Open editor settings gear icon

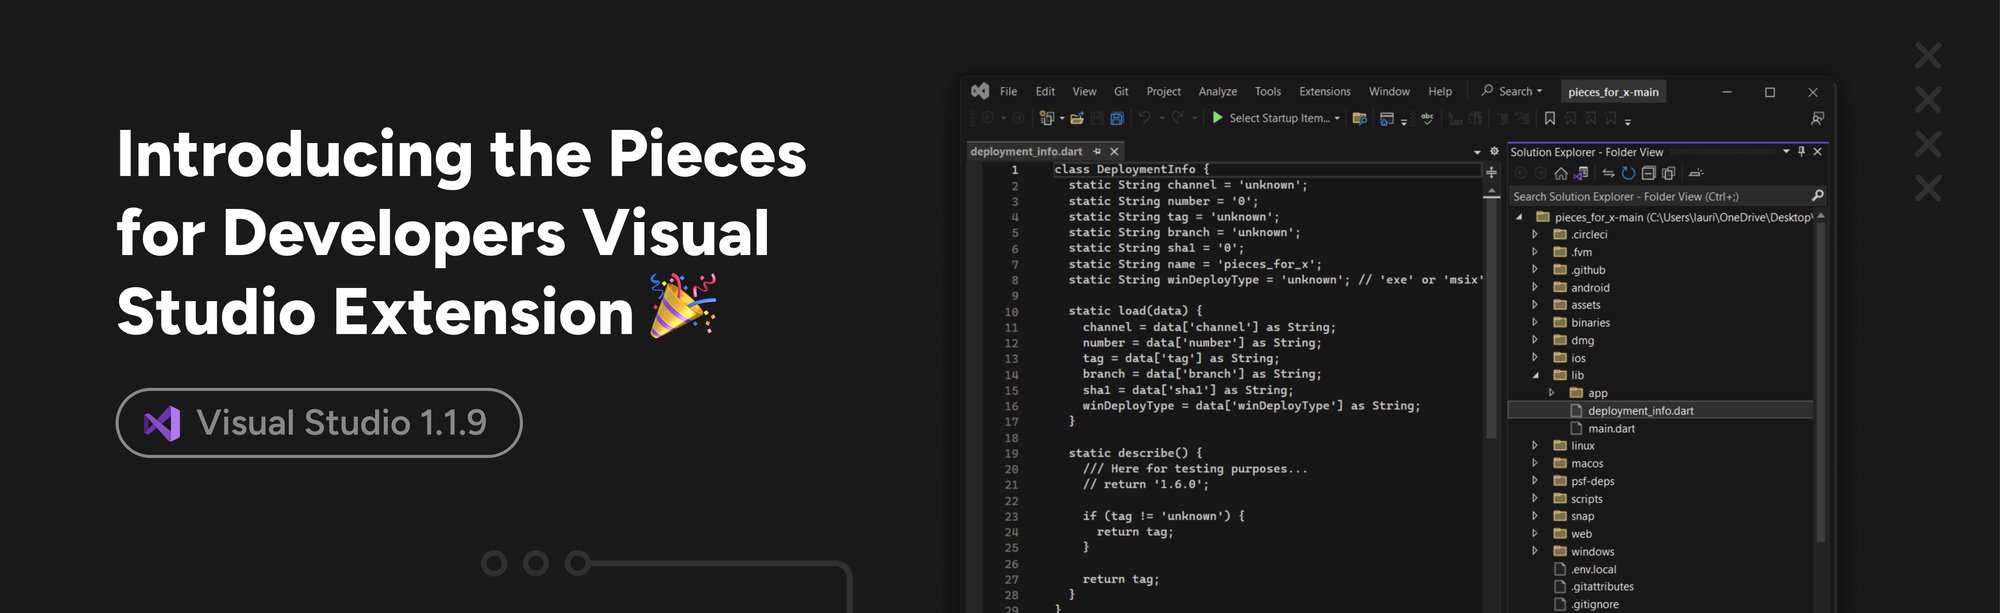pos(1494,151)
